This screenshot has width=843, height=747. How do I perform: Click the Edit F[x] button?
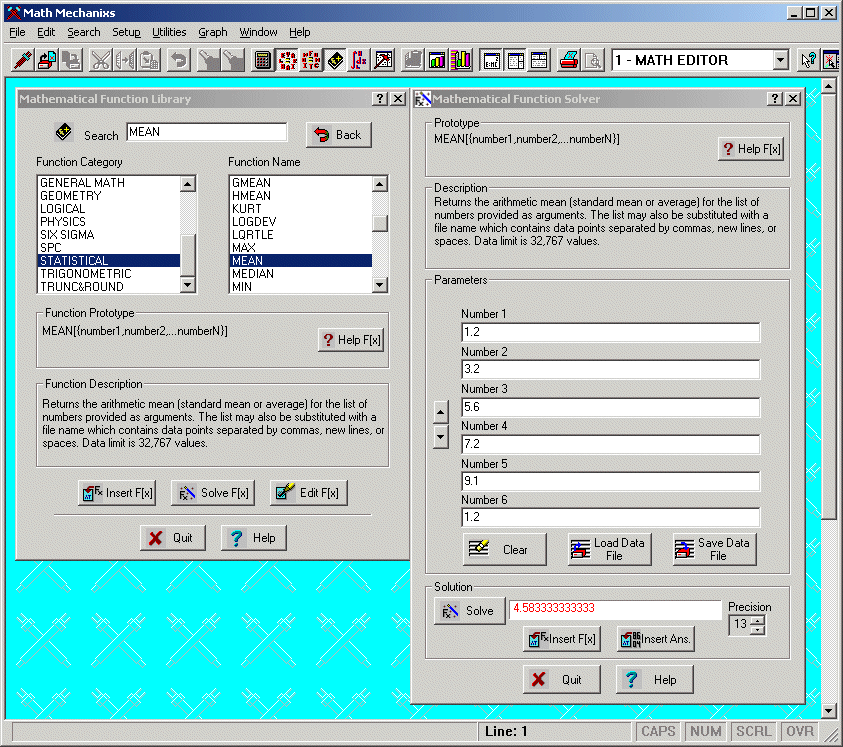click(x=309, y=493)
